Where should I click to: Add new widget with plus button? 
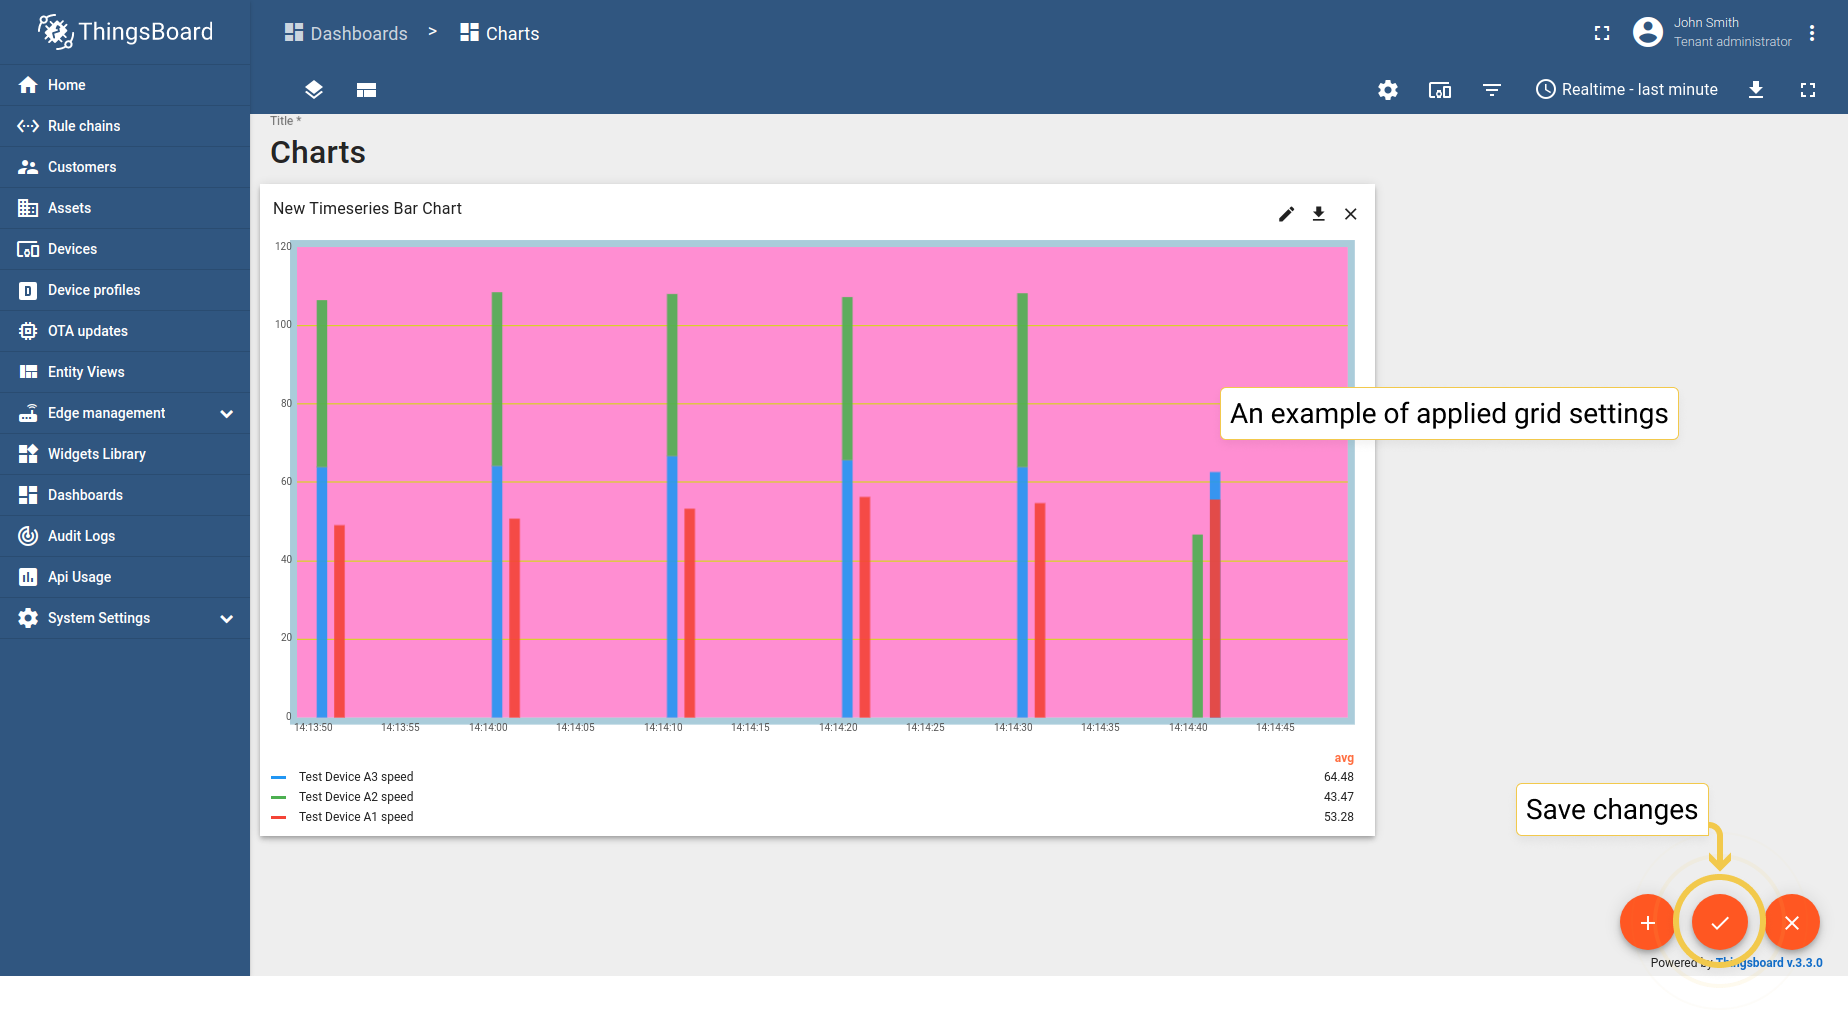(1647, 922)
